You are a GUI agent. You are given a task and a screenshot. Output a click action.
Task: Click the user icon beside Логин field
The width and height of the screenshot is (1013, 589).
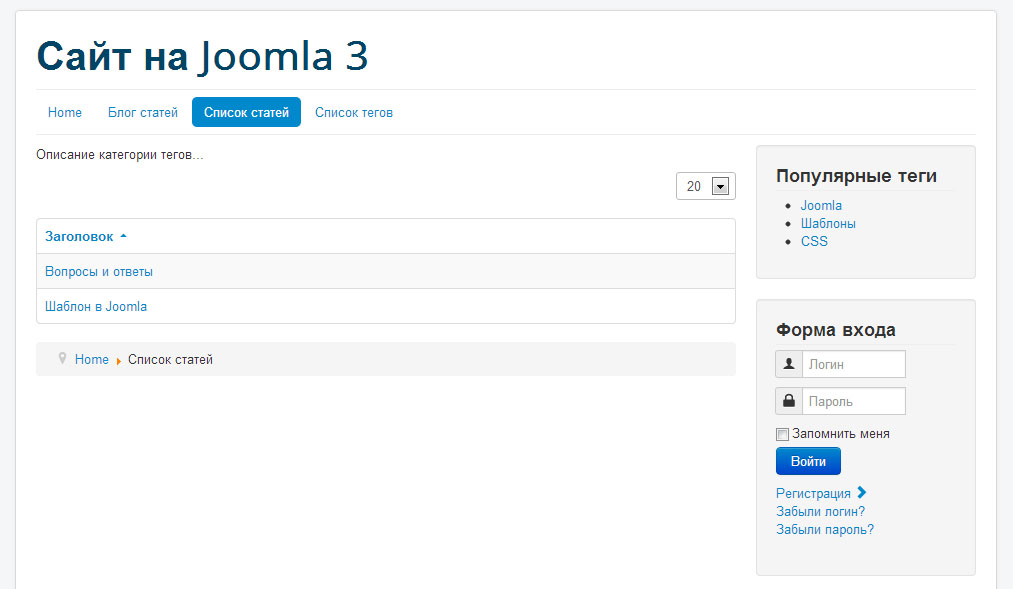(x=789, y=364)
